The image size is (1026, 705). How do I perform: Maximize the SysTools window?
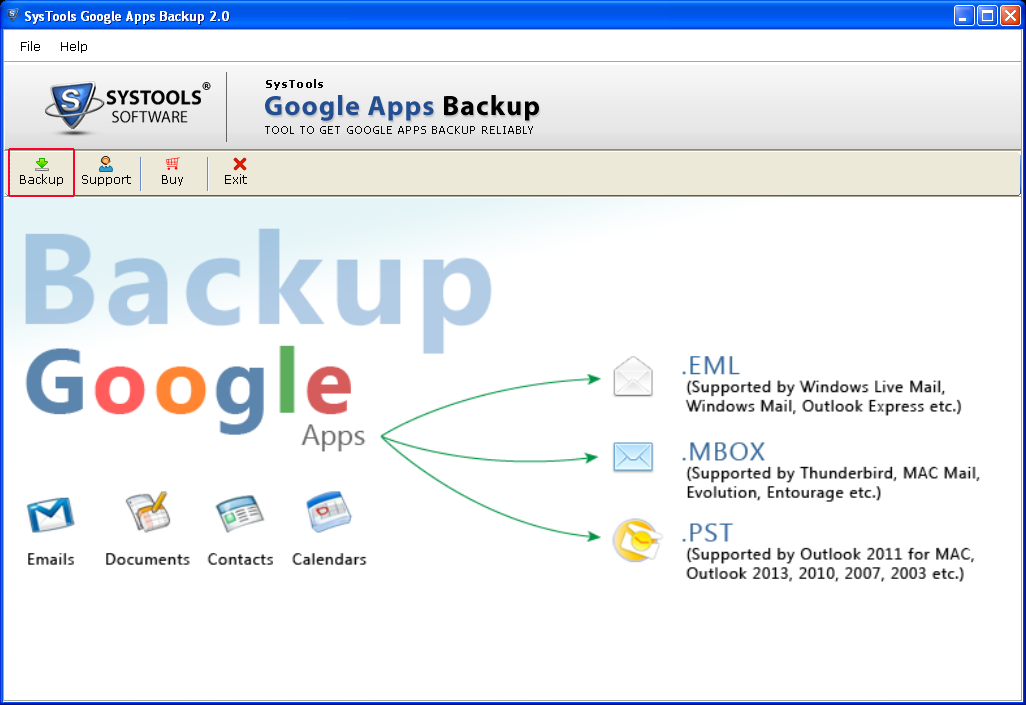pos(987,16)
